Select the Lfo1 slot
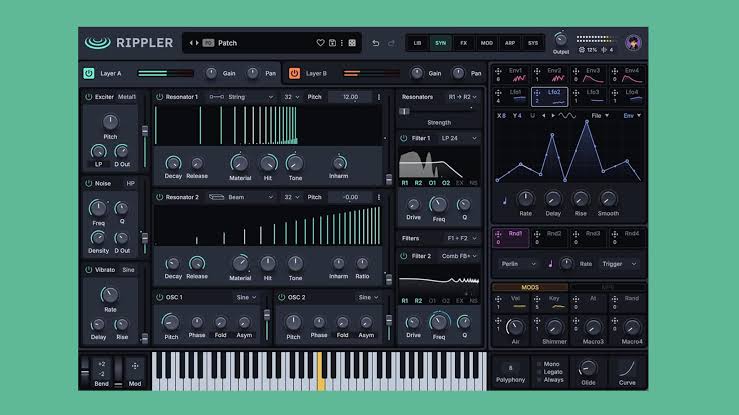This screenshot has height=415, width=739. pos(511,96)
